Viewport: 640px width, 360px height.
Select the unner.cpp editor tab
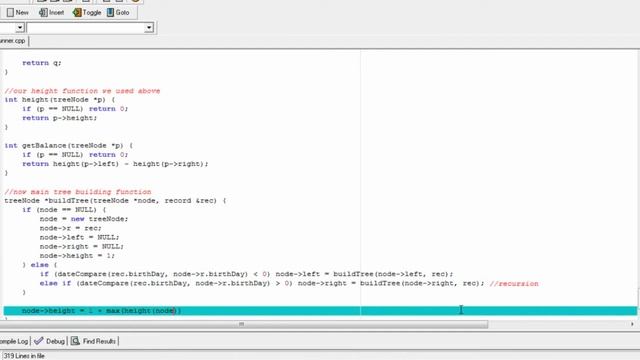click(13, 41)
